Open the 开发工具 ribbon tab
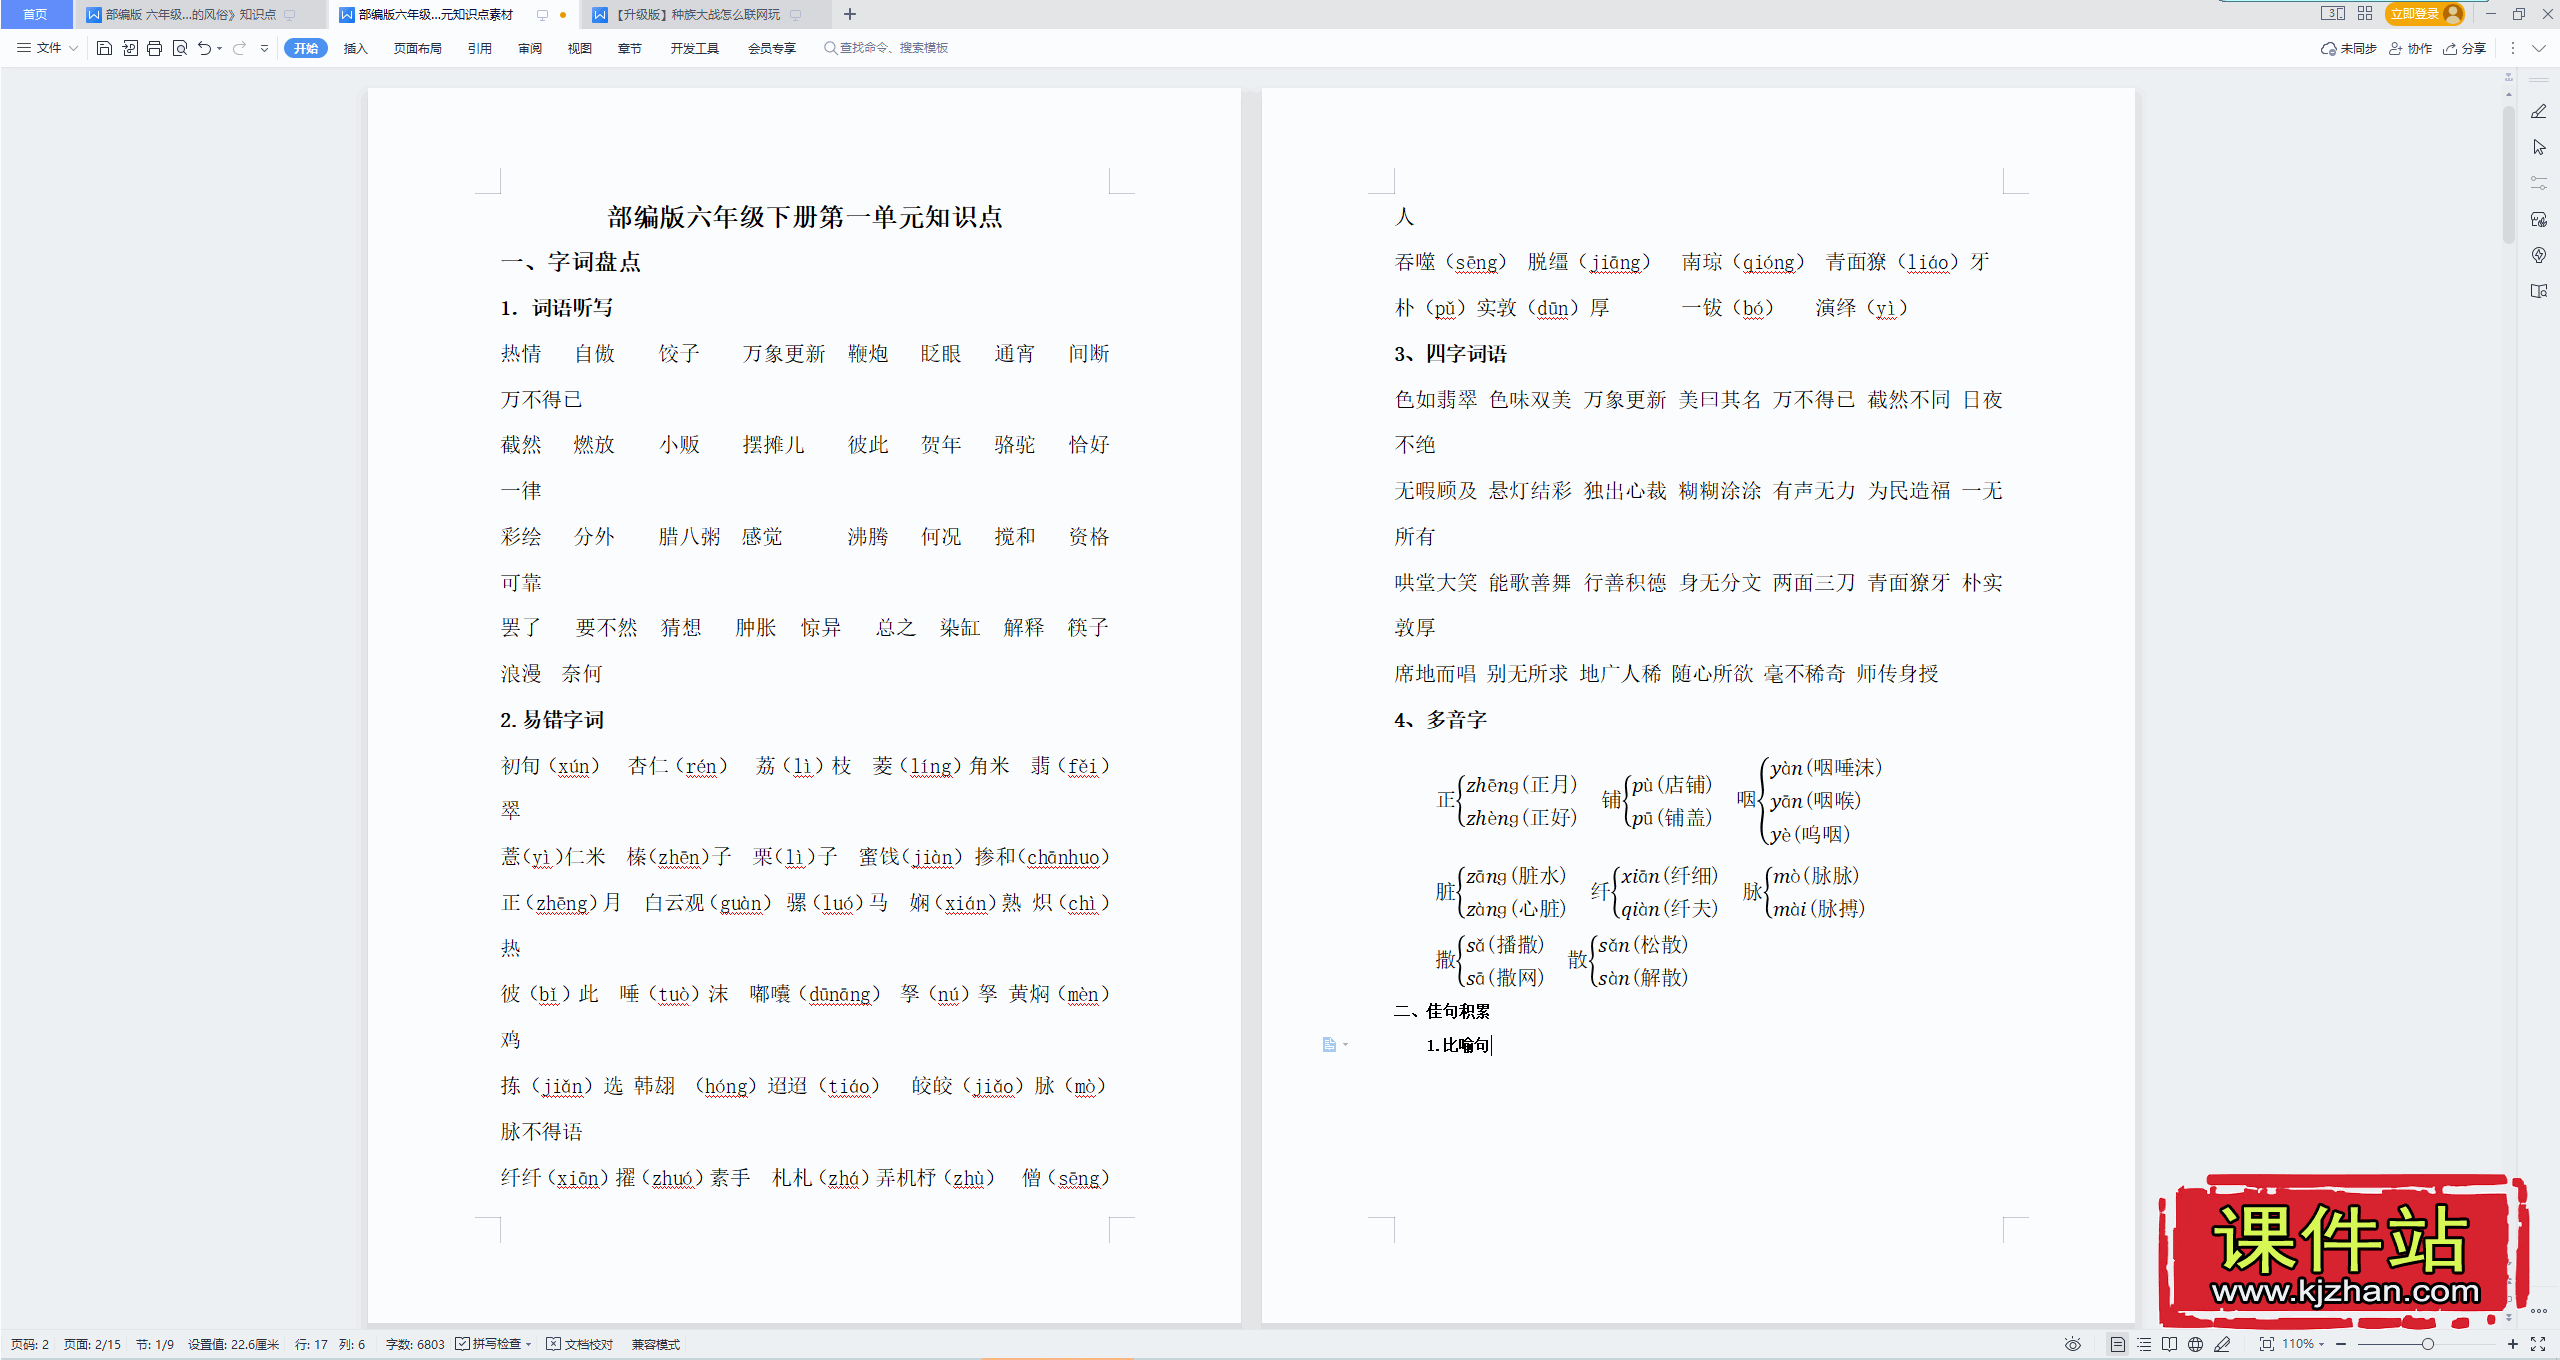 [695, 48]
